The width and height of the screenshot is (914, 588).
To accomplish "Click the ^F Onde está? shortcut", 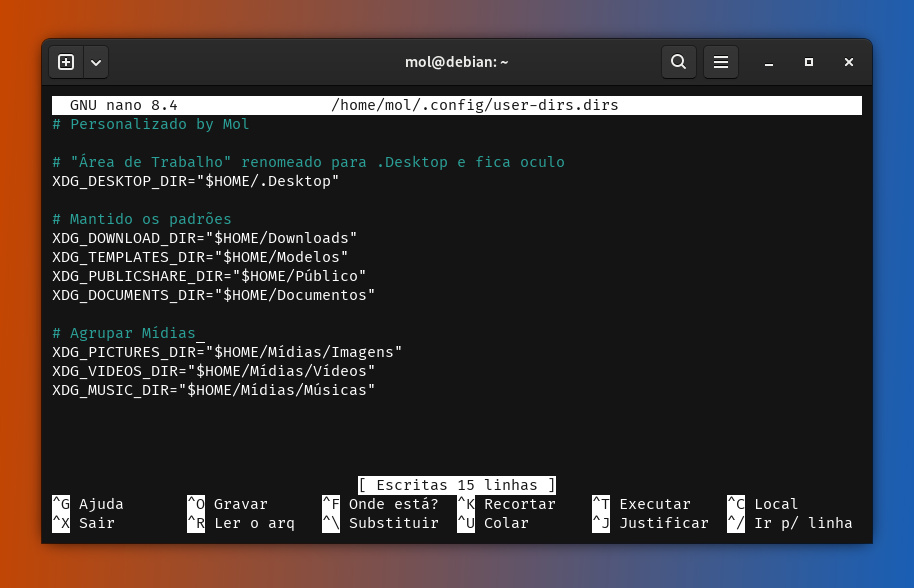I will pos(380,504).
